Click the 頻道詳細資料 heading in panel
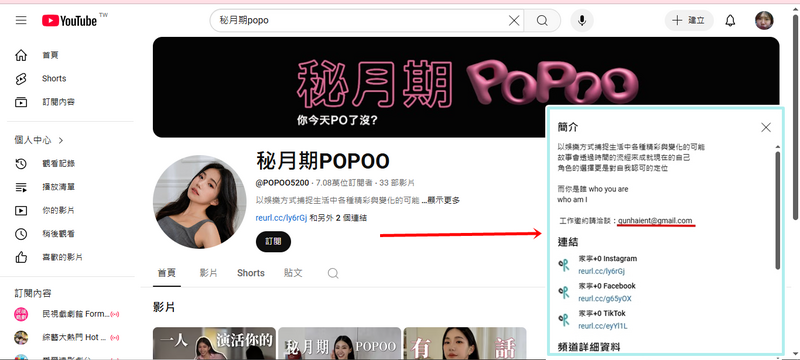Screen dimensions: 800x360 tap(589, 348)
